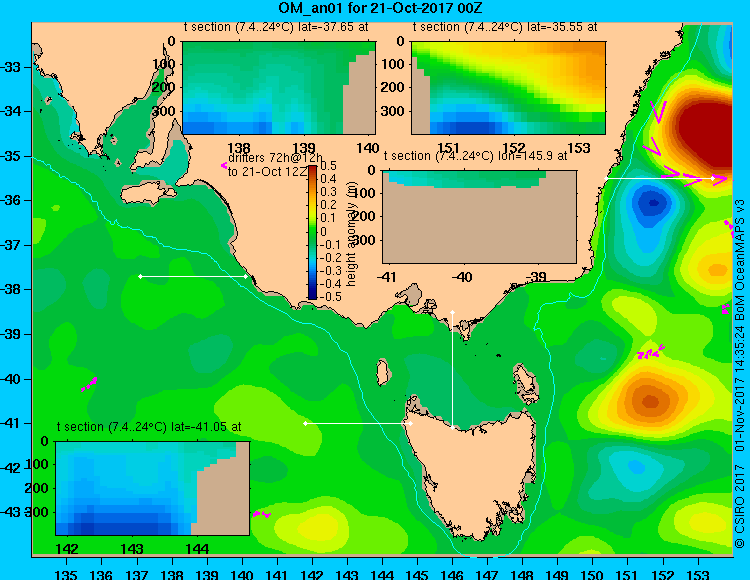Click Kangaroo Island on the map
This screenshot has height=580, width=750.
(x=149, y=193)
